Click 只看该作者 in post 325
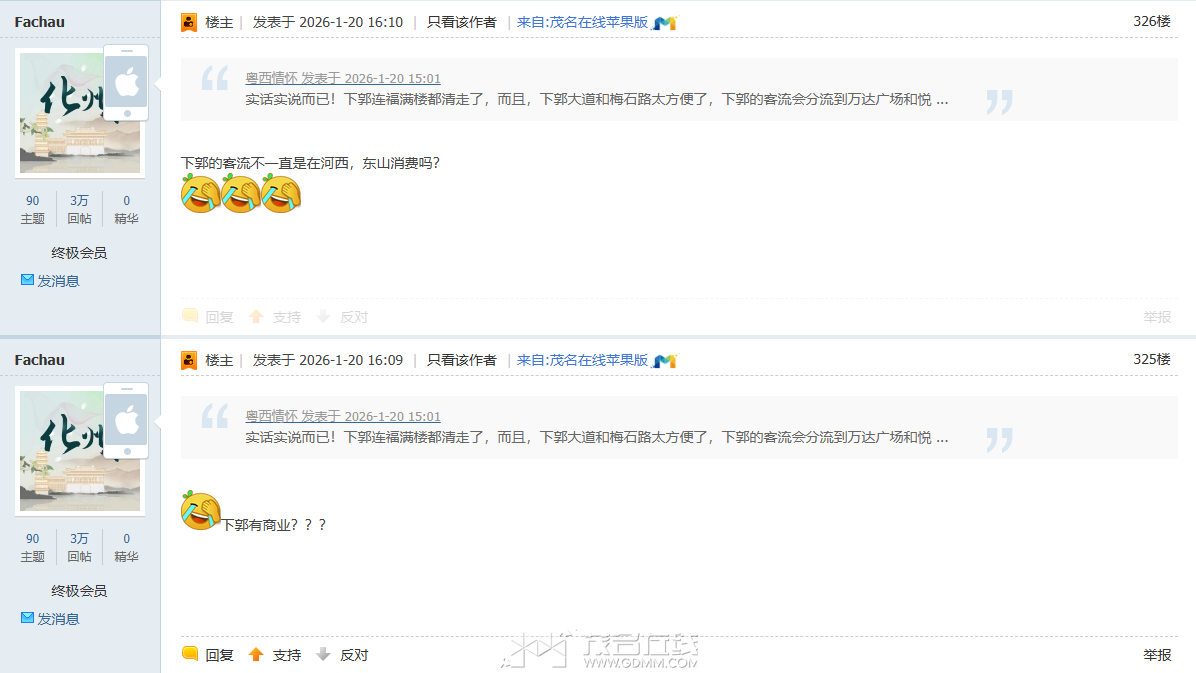This screenshot has height=673, width=1196. (x=461, y=360)
